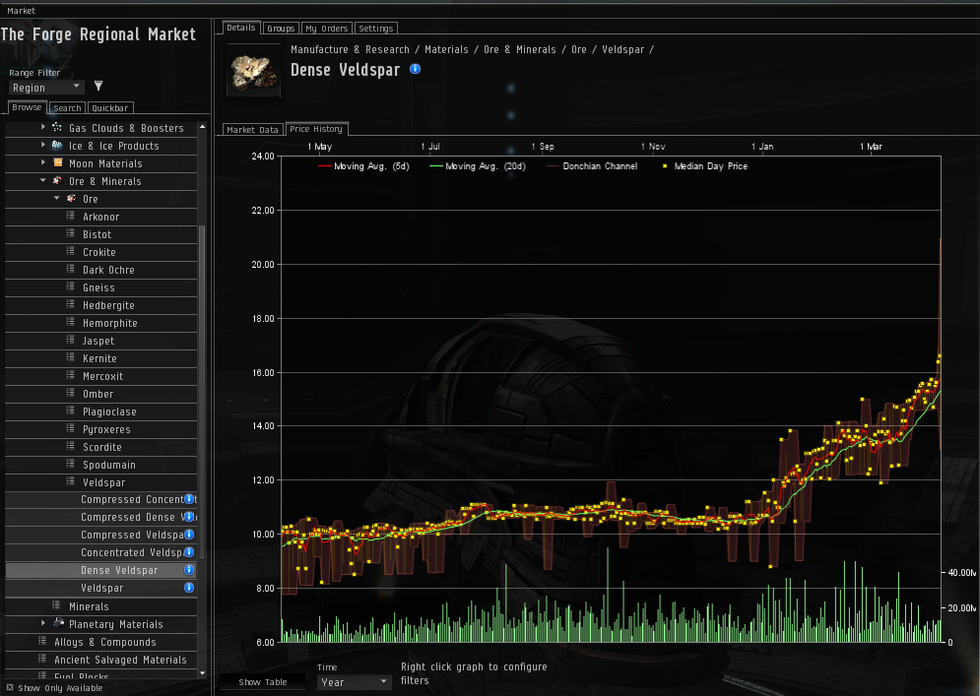
Task: Click info icon beside Dense Veldspar title
Action: [415, 69]
